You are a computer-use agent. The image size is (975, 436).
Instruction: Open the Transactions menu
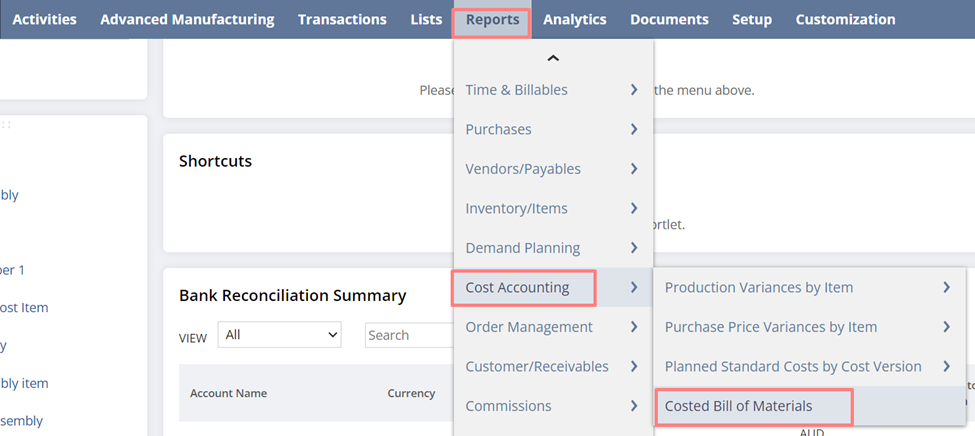click(x=342, y=19)
